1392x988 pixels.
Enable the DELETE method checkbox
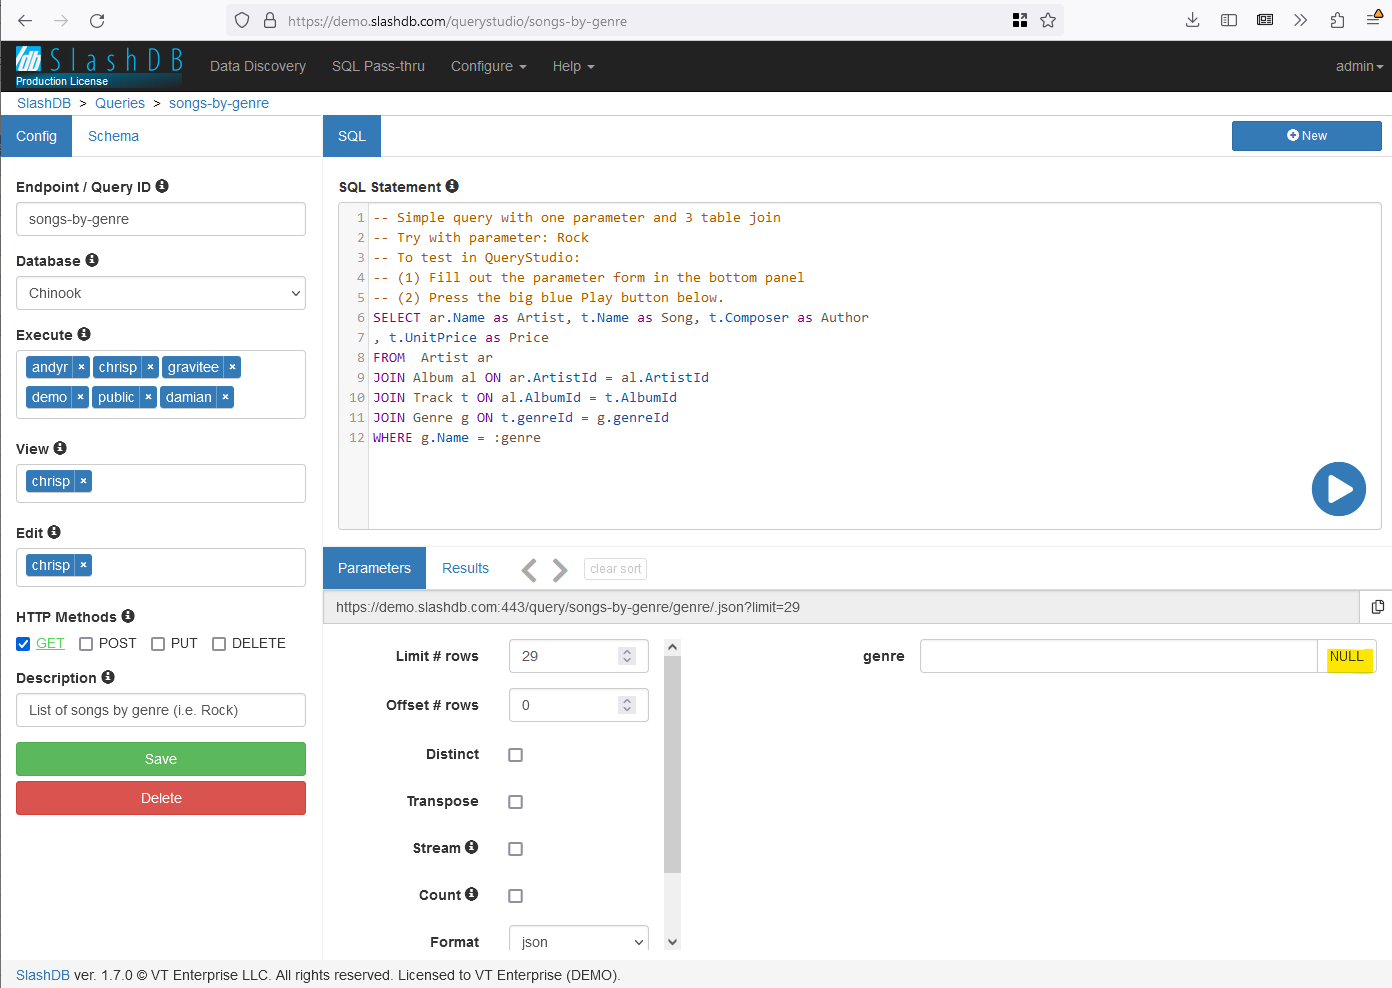pyautogui.click(x=219, y=644)
